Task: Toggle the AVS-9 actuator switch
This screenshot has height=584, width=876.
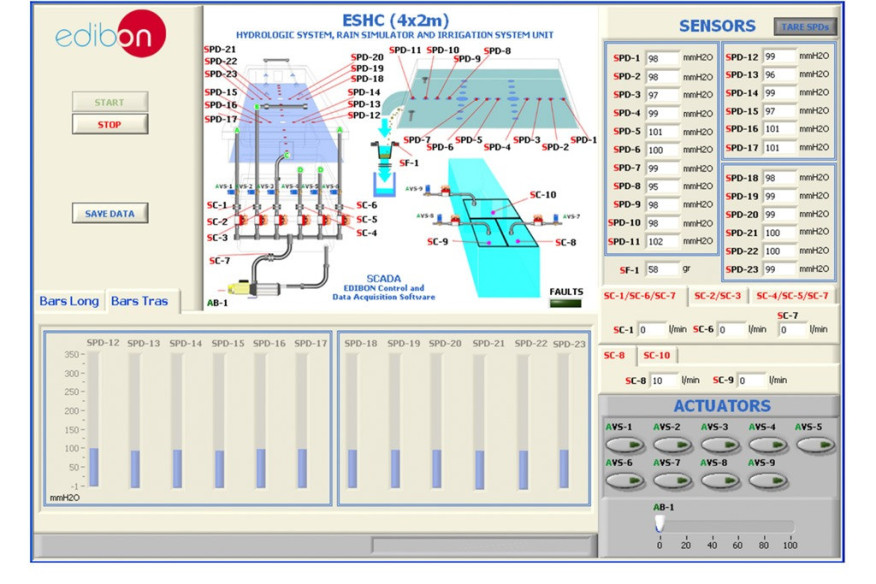Action: (768, 481)
